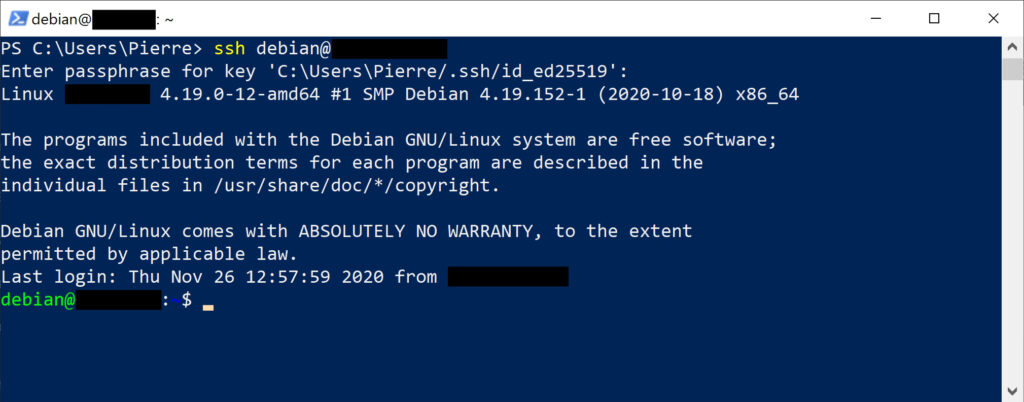Minimize the SSH terminal window

pos(874,18)
